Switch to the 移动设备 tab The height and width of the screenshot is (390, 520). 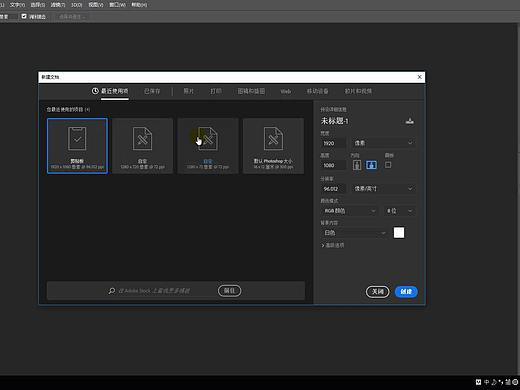point(317,91)
